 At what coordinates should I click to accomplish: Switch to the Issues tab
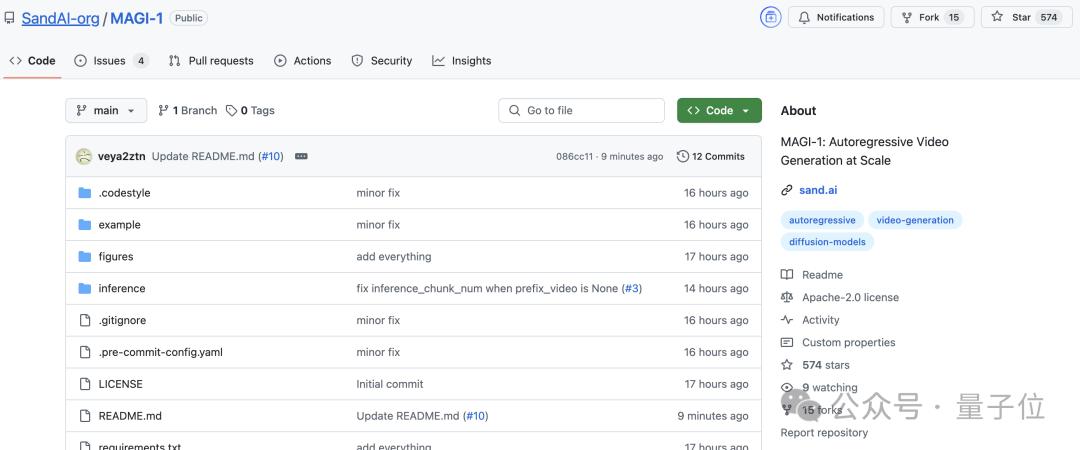[x=111, y=61]
